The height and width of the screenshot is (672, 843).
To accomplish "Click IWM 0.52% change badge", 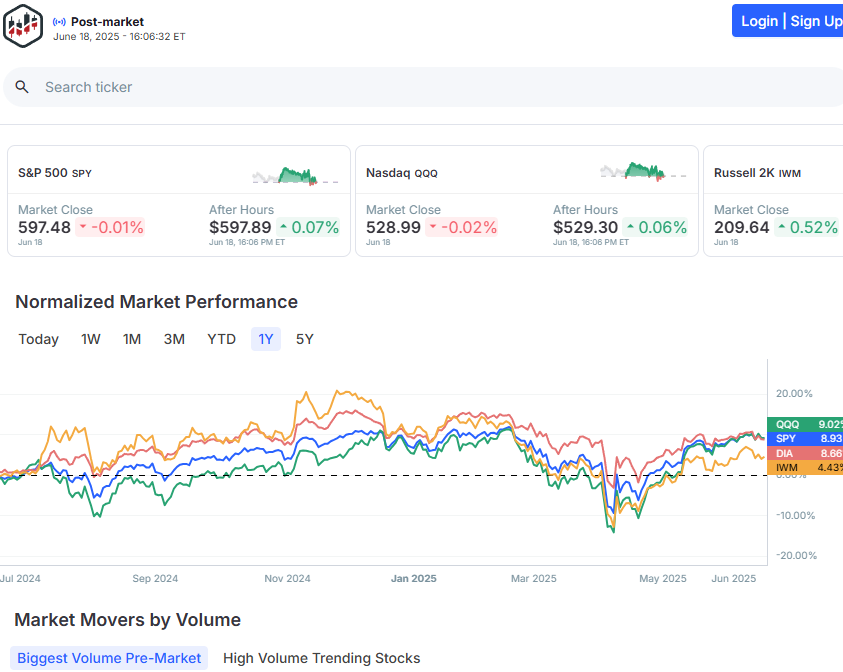I will click(806, 227).
